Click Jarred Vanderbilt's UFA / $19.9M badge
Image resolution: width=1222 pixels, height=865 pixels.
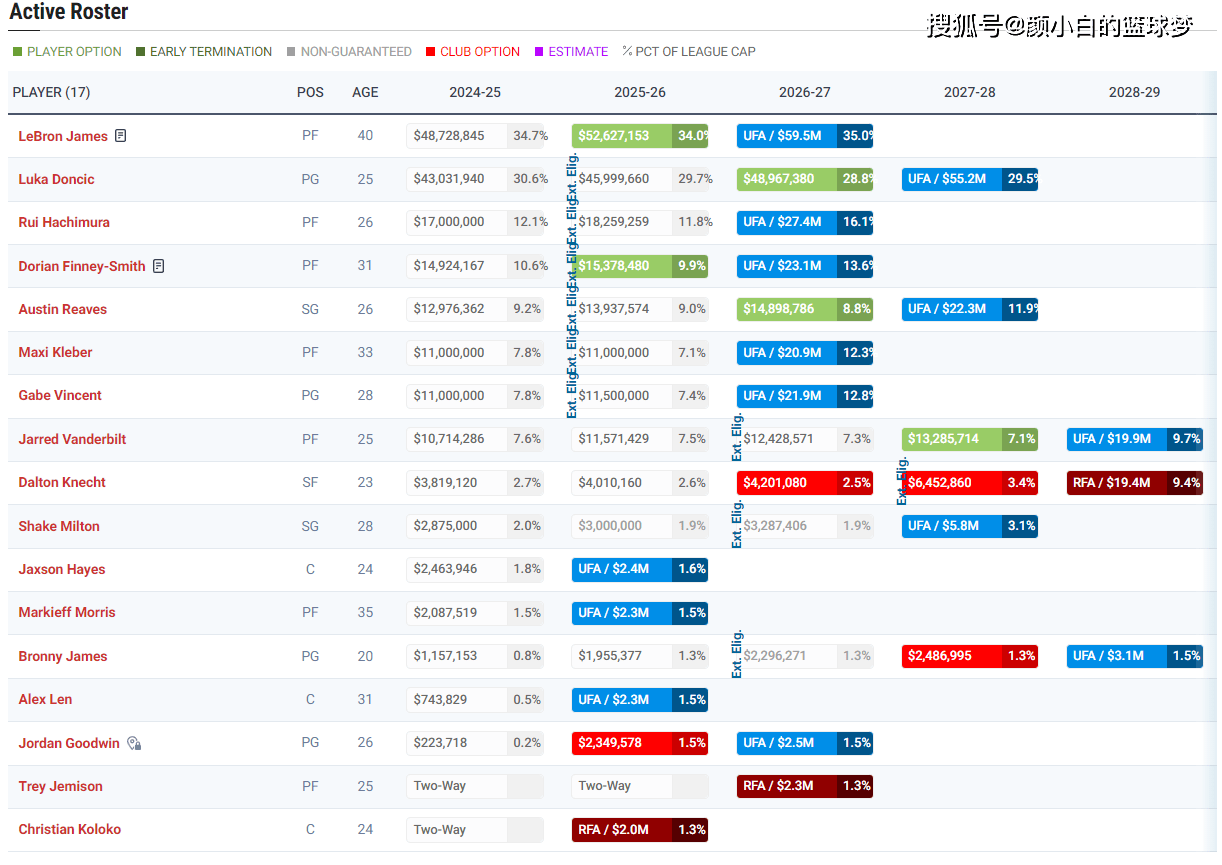[x=1135, y=439]
